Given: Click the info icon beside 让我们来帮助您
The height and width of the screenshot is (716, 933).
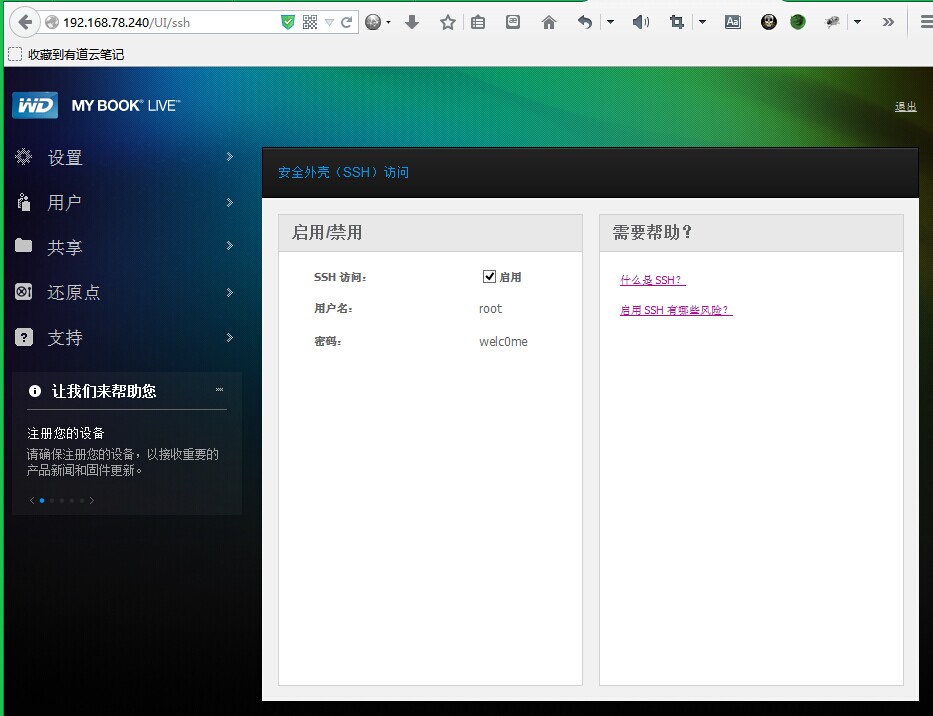Looking at the screenshot, I should pos(35,391).
